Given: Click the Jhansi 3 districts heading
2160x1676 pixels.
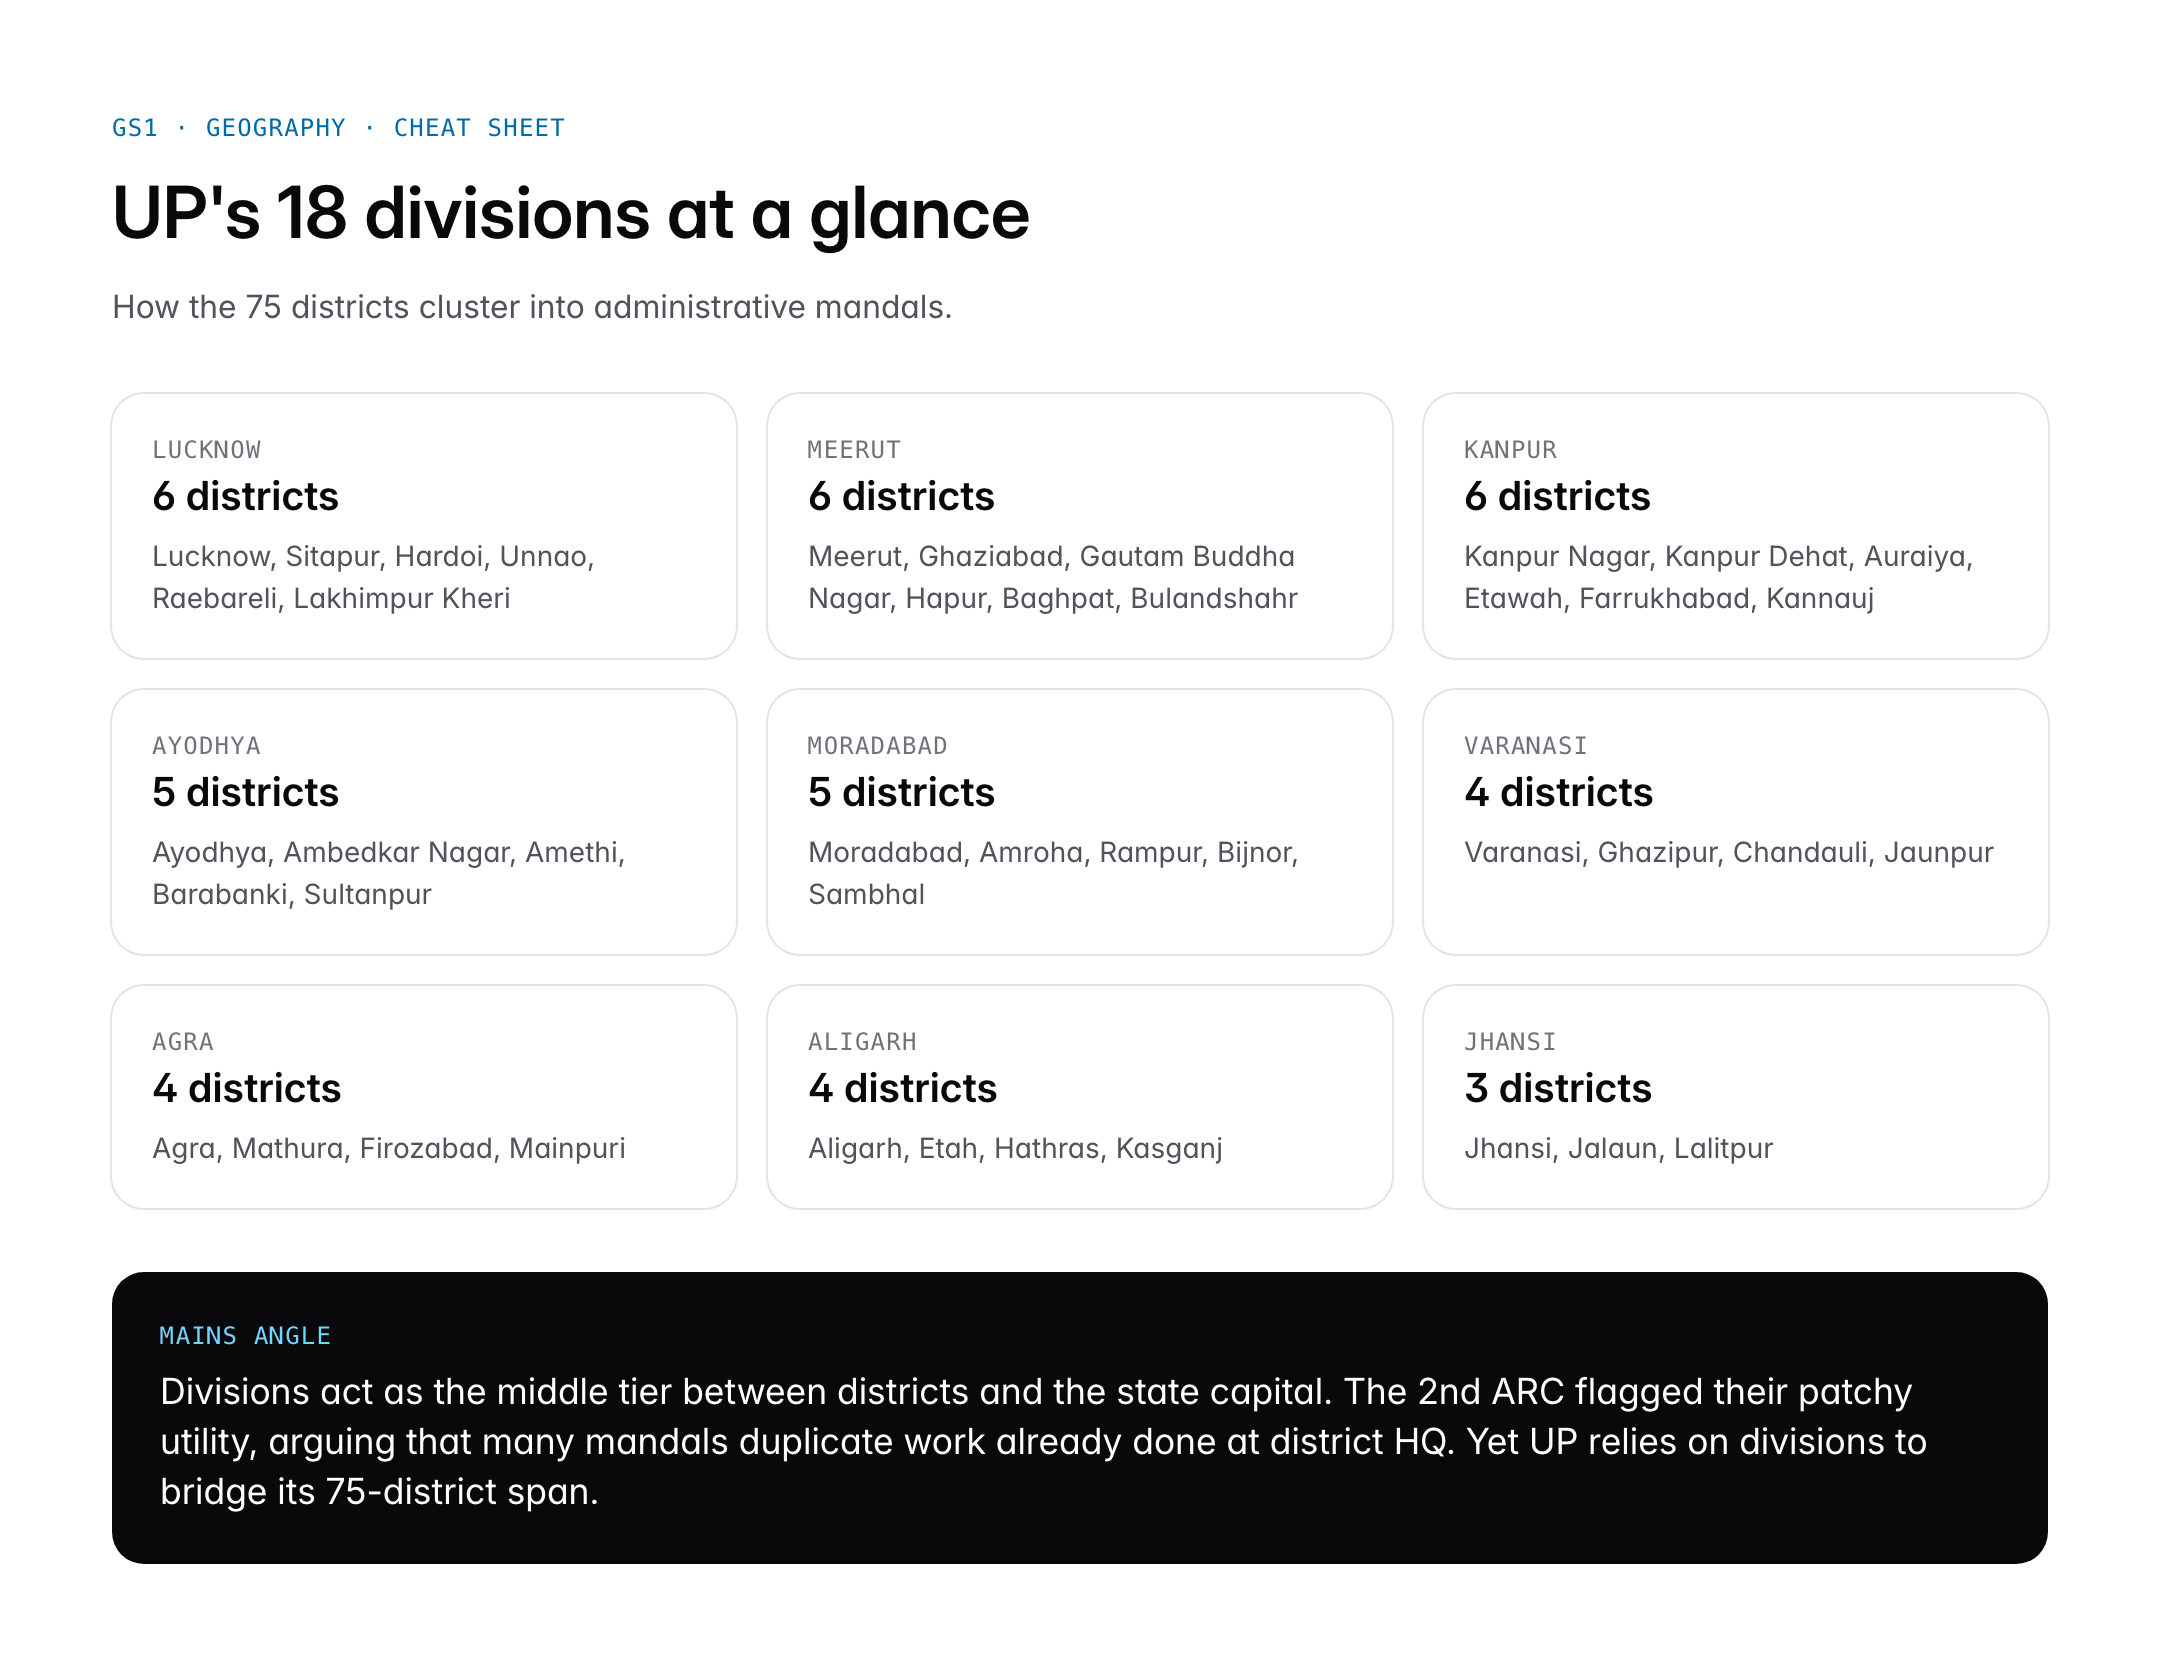Looking at the screenshot, I should point(1557,1088).
